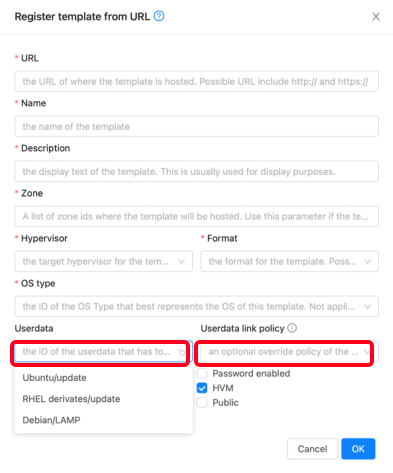Open the Format dropdown

pyautogui.click(x=289, y=261)
